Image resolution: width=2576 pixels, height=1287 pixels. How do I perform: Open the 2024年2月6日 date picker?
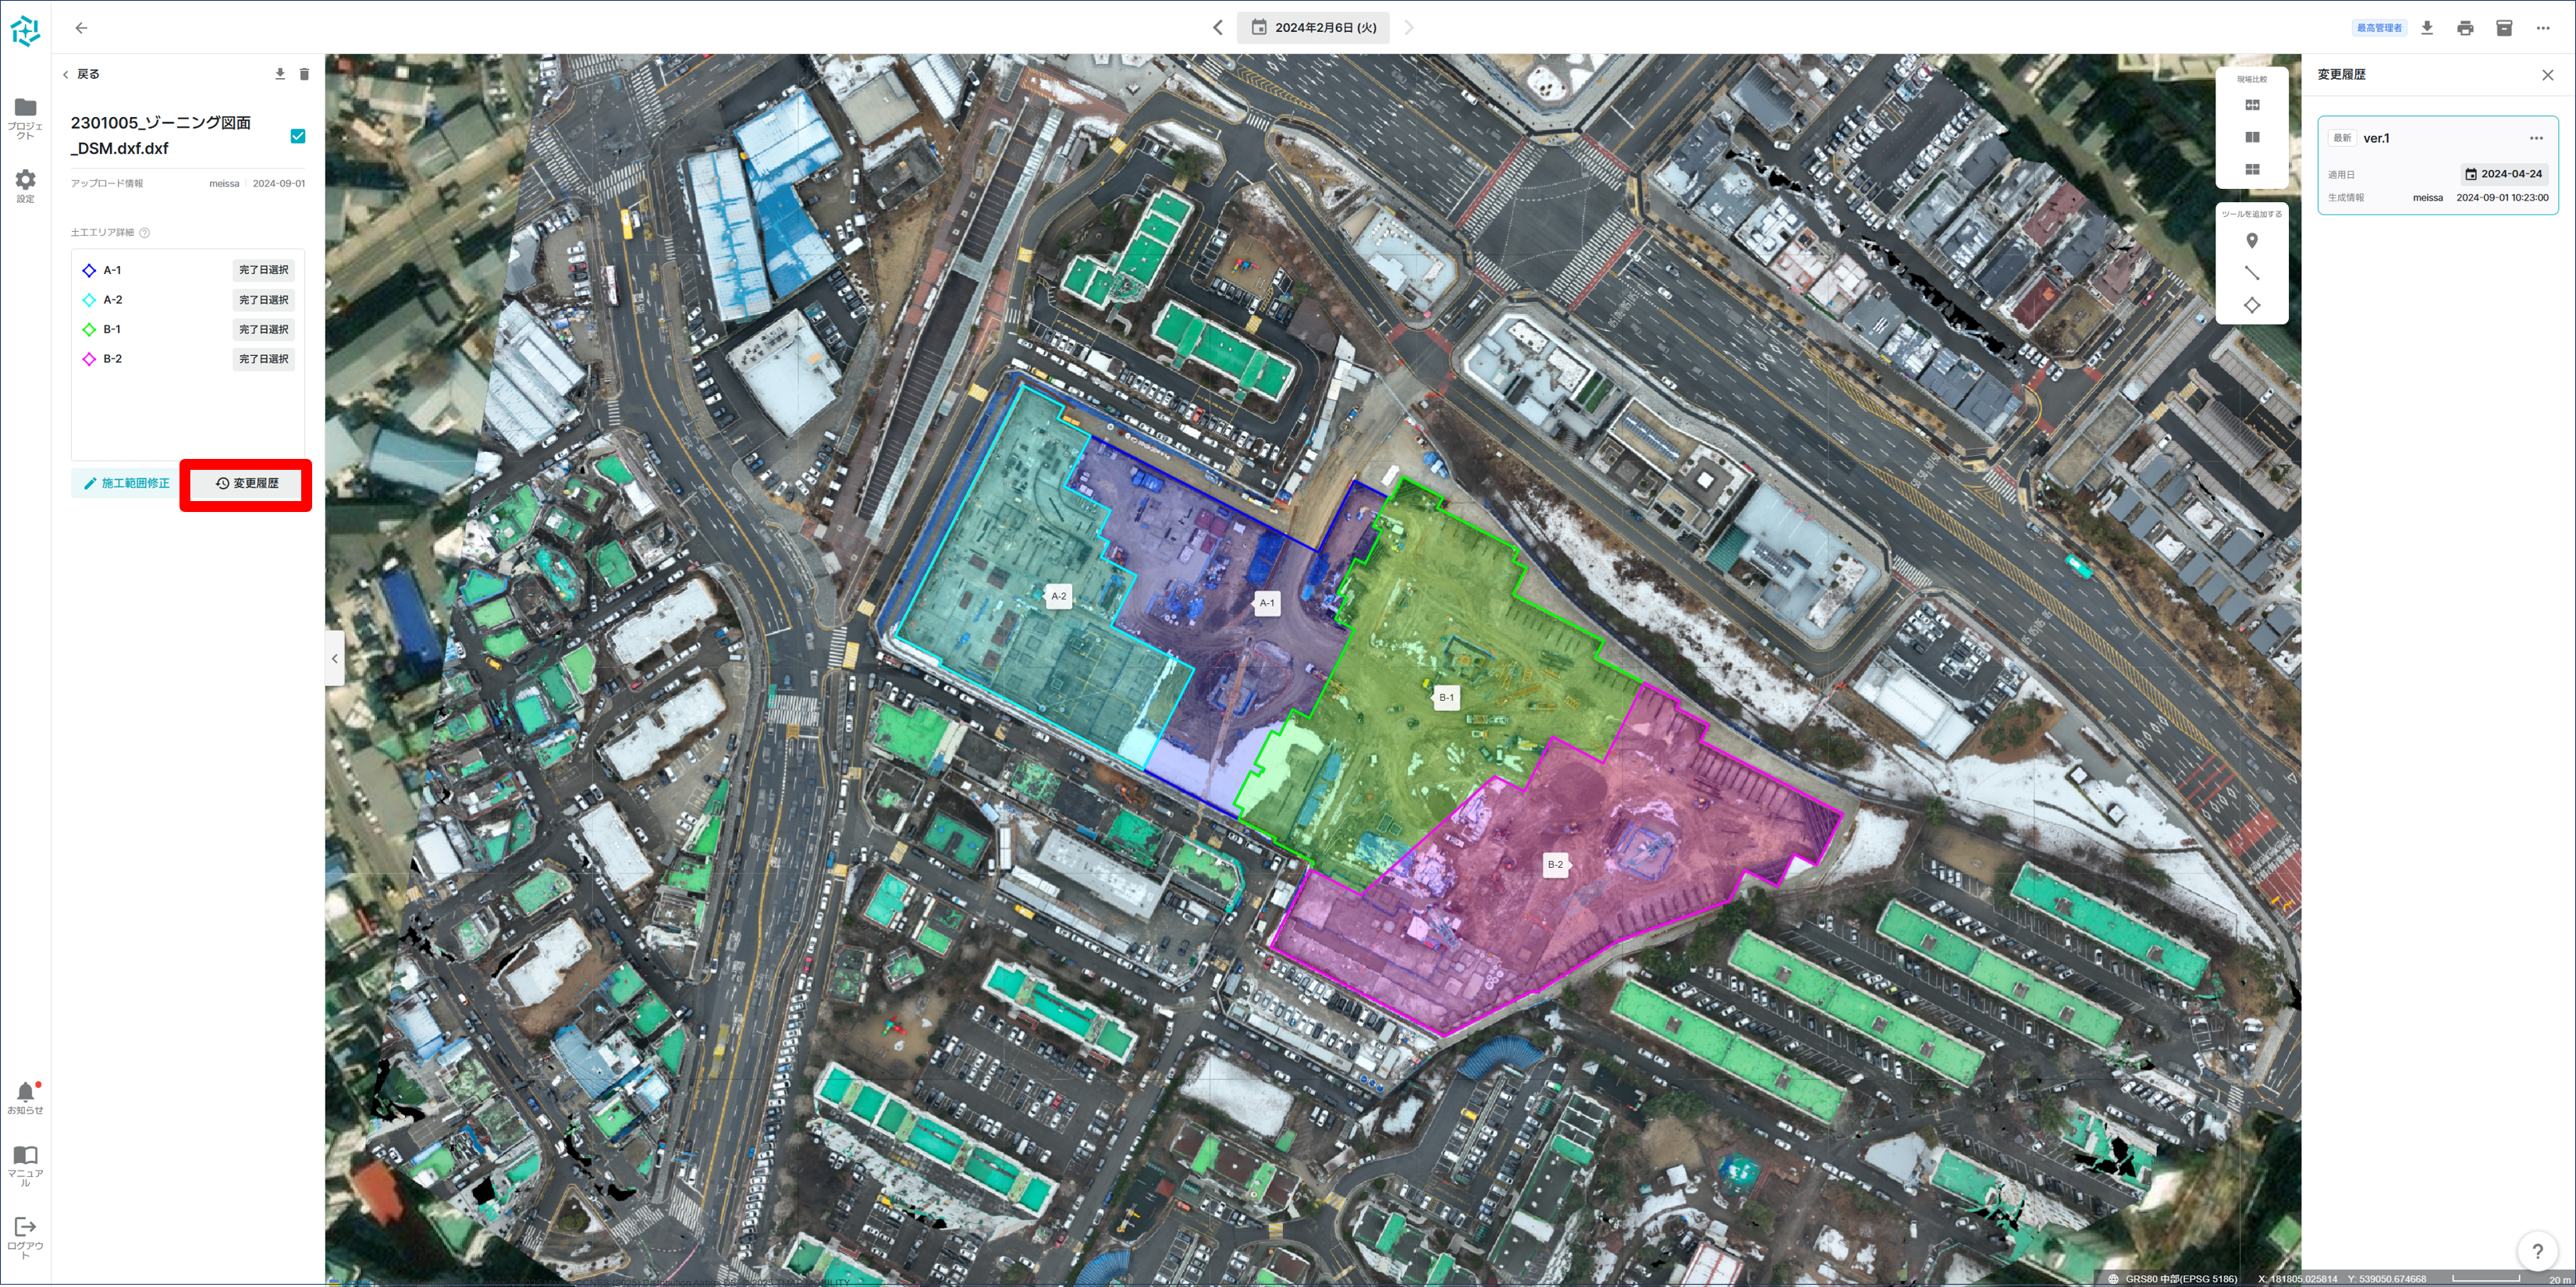click(1314, 28)
